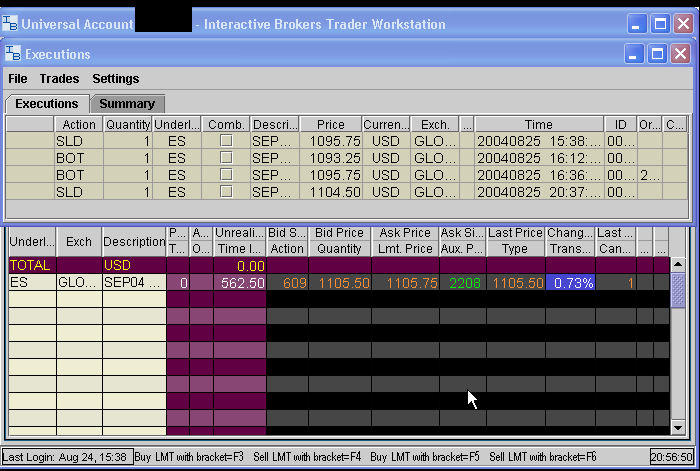Image resolution: width=700 pixels, height=471 pixels.
Task: Click the scrollbar up arrow in trading grid
Action: click(678, 264)
